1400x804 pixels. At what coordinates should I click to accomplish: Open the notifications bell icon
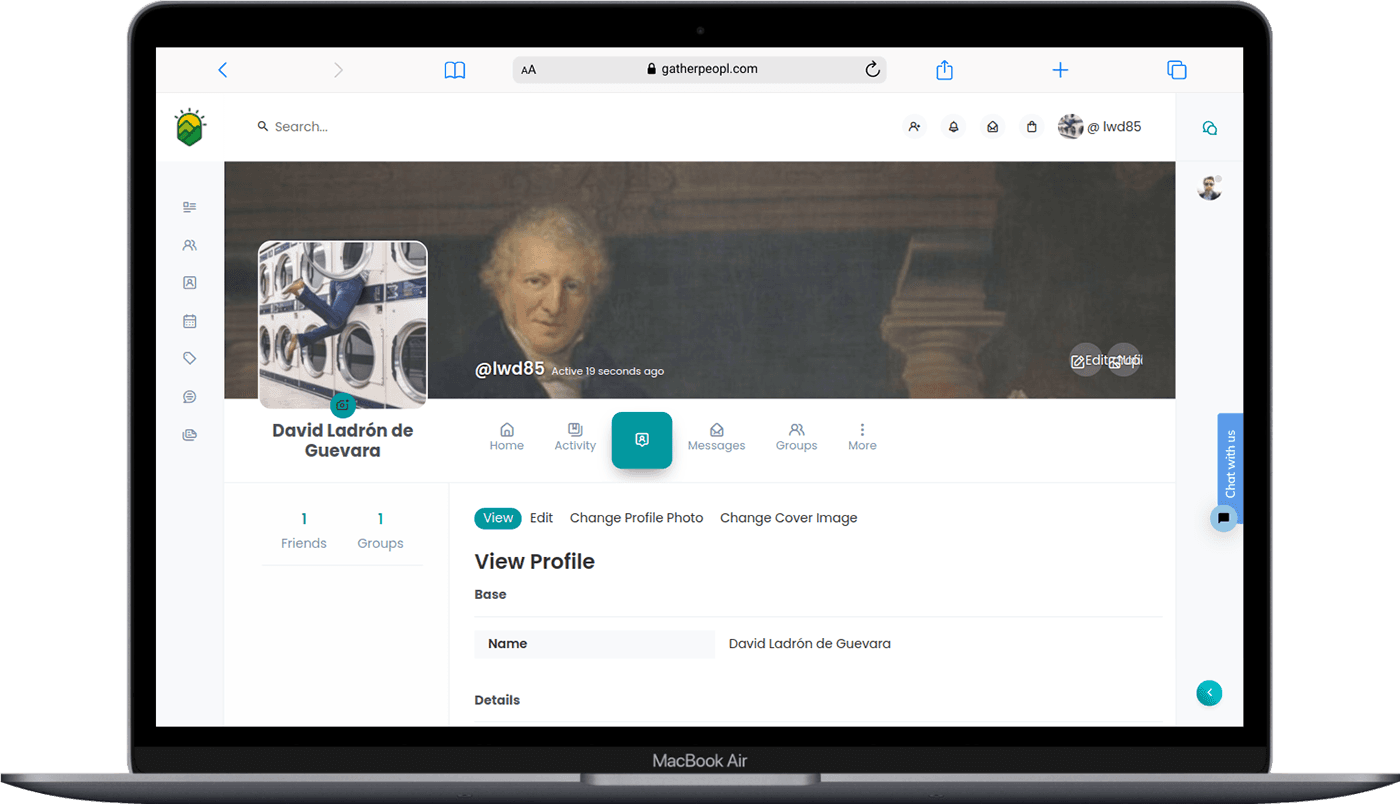click(x=953, y=127)
